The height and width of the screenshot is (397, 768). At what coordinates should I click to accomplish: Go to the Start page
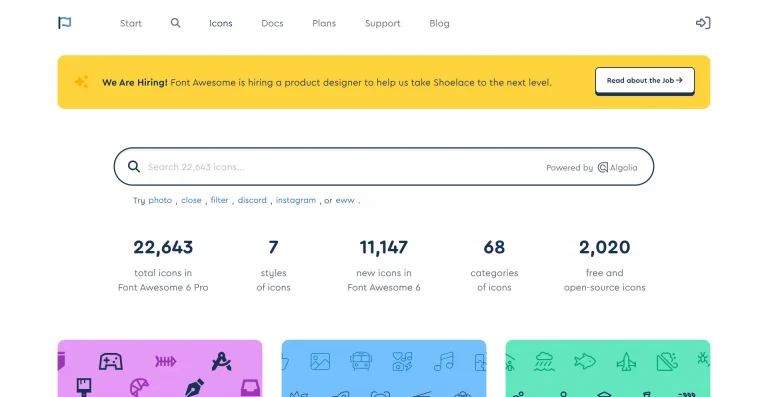coord(131,23)
